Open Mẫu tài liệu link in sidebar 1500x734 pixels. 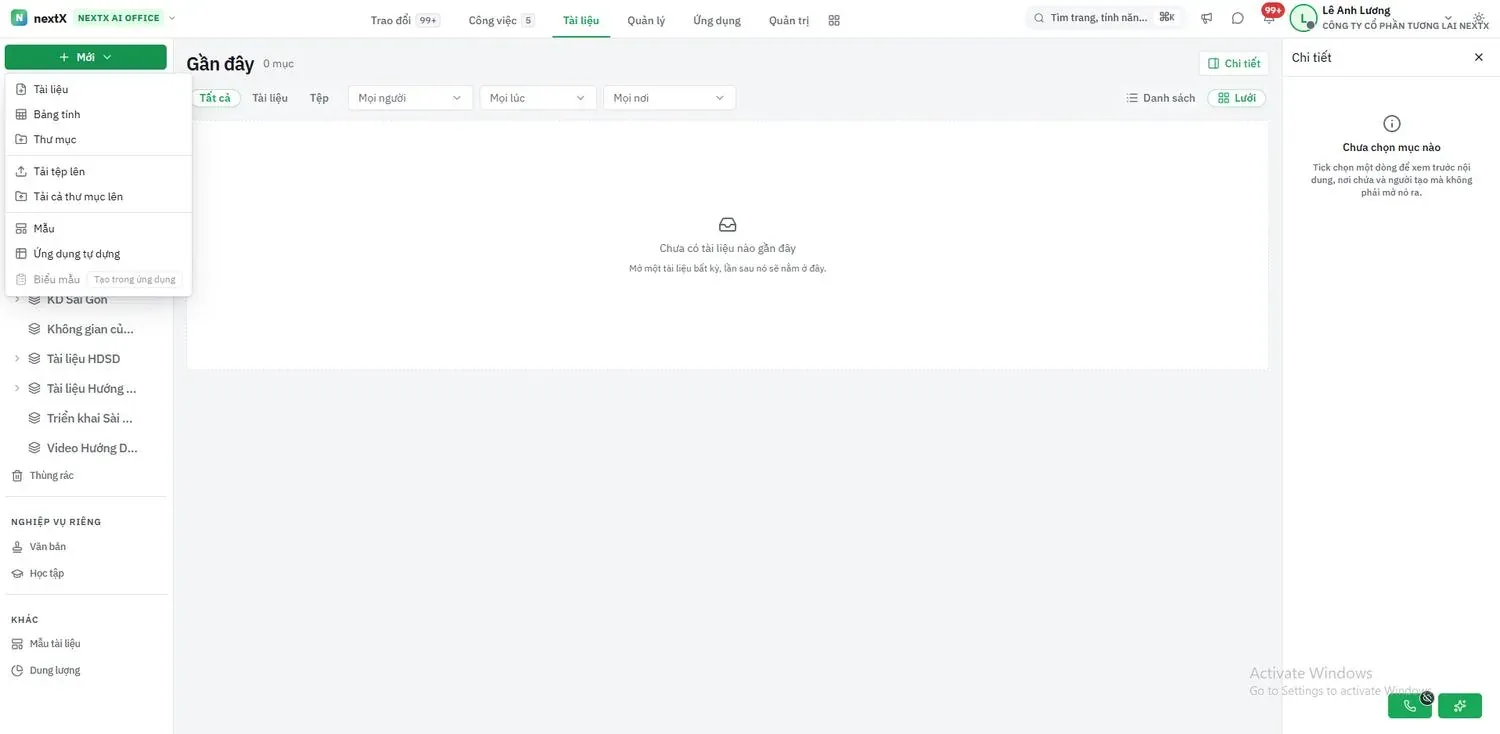pos(46,644)
